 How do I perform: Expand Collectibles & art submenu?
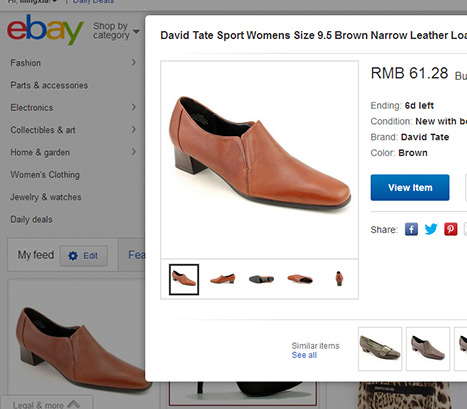click(x=134, y=129)
